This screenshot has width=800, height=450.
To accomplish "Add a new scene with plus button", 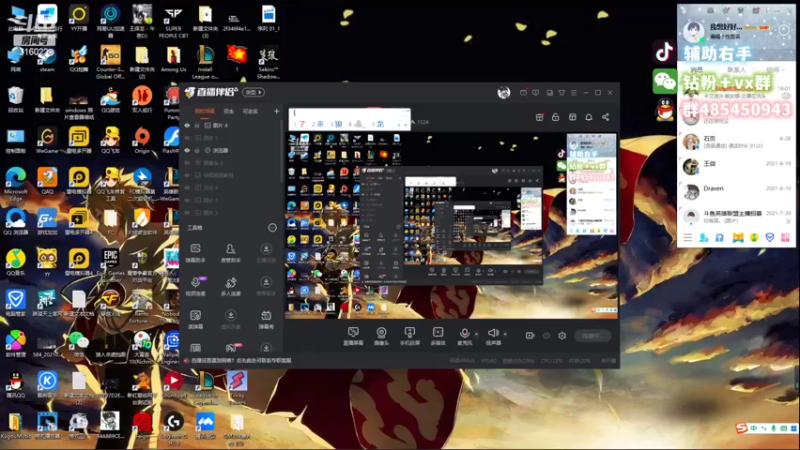I will [277, 111].
